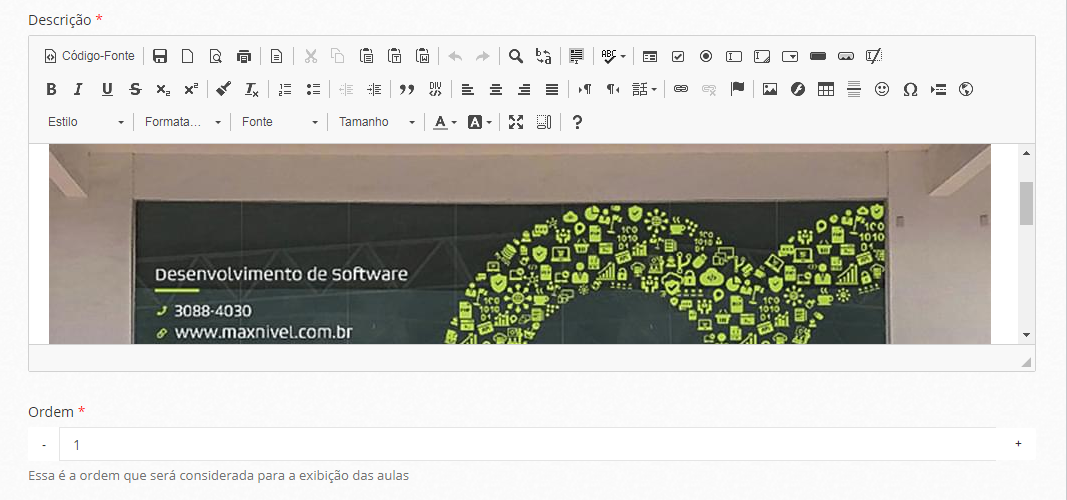Insert an Image into description
1067x500 pixels.
[x=770, y=89]
